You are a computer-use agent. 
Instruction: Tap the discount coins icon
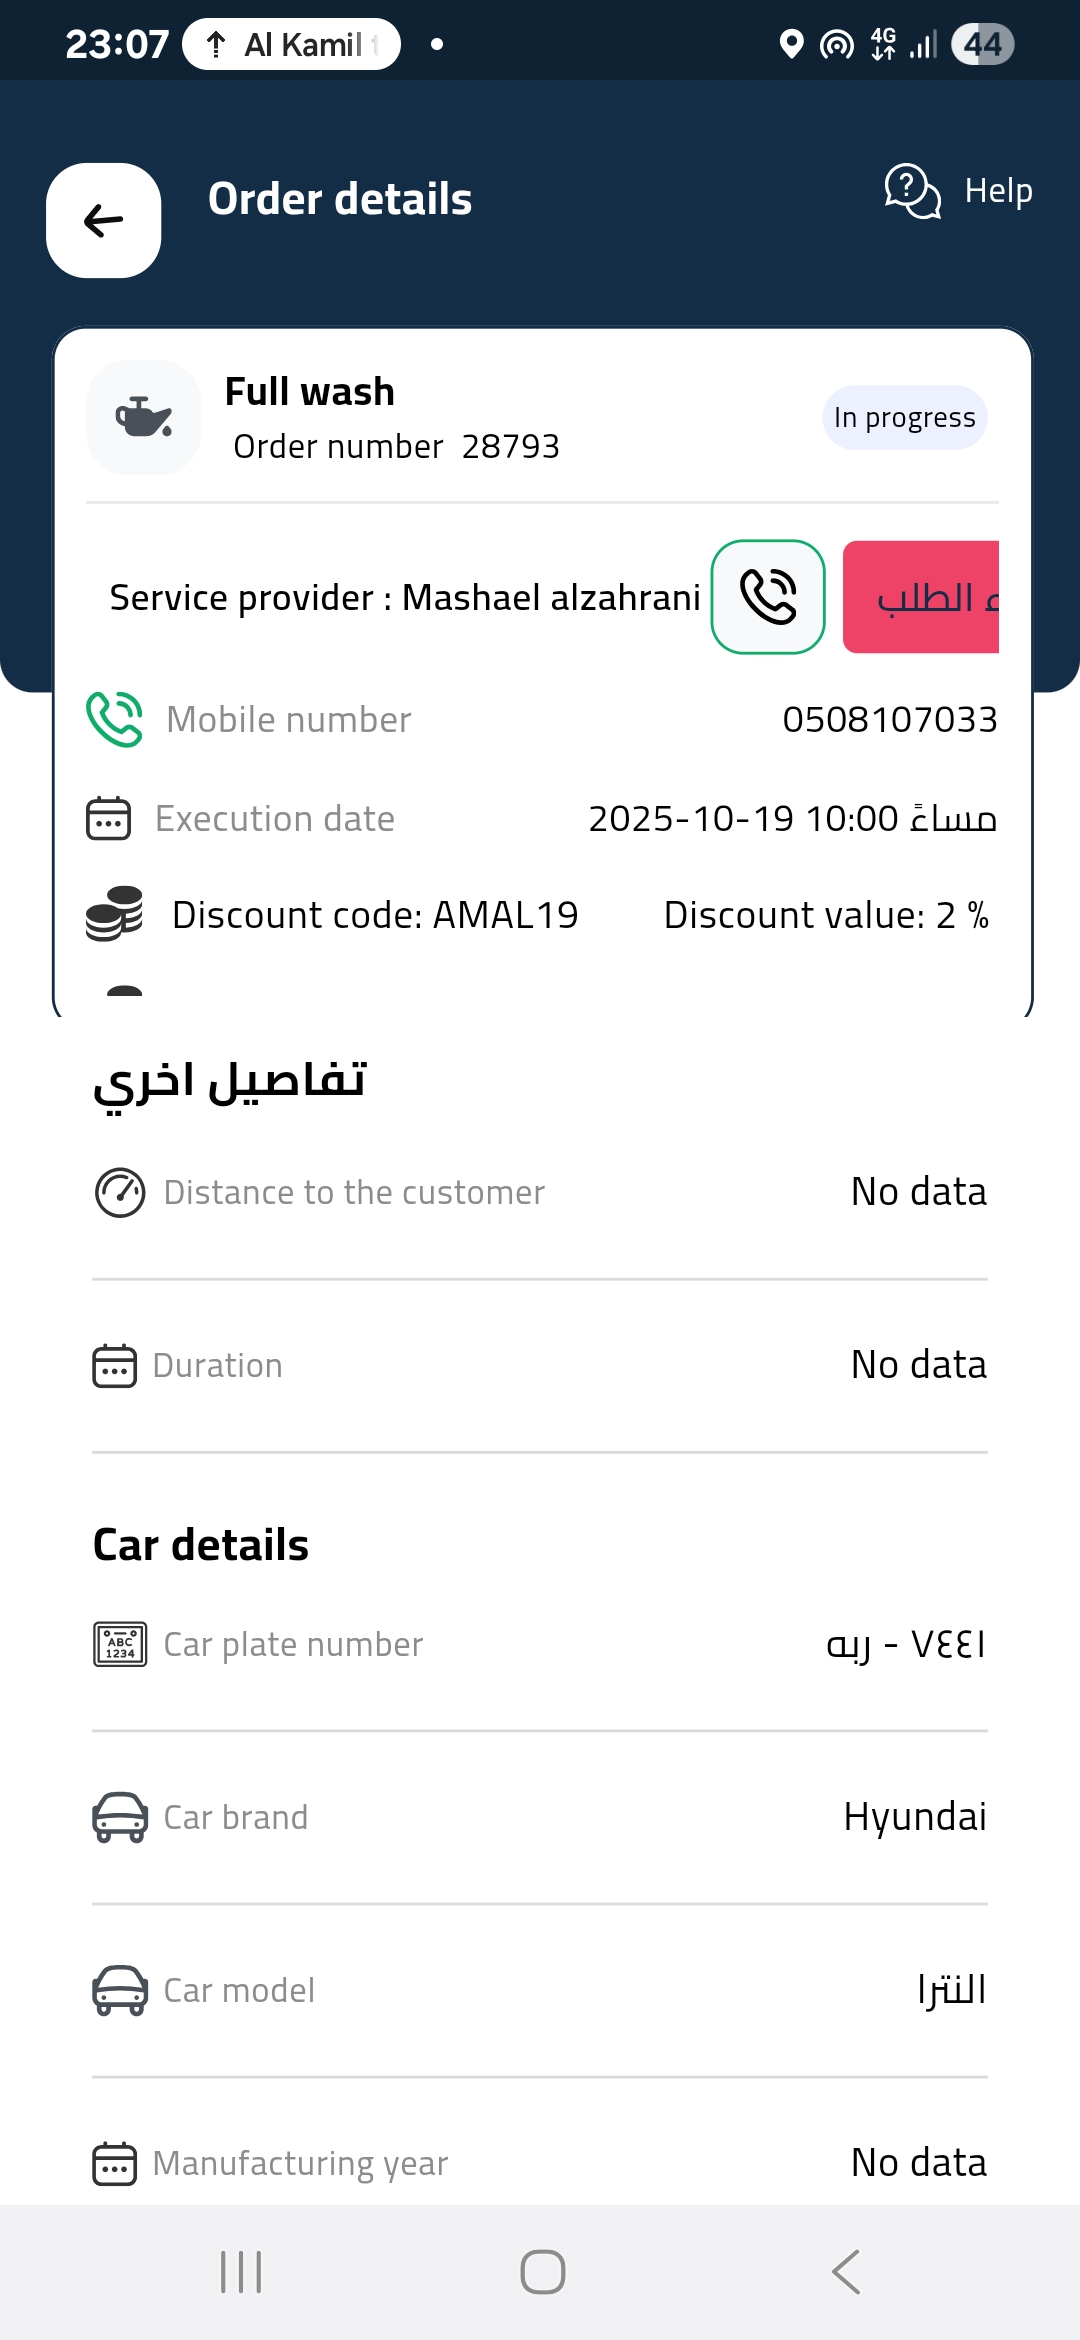click(114, 914)
